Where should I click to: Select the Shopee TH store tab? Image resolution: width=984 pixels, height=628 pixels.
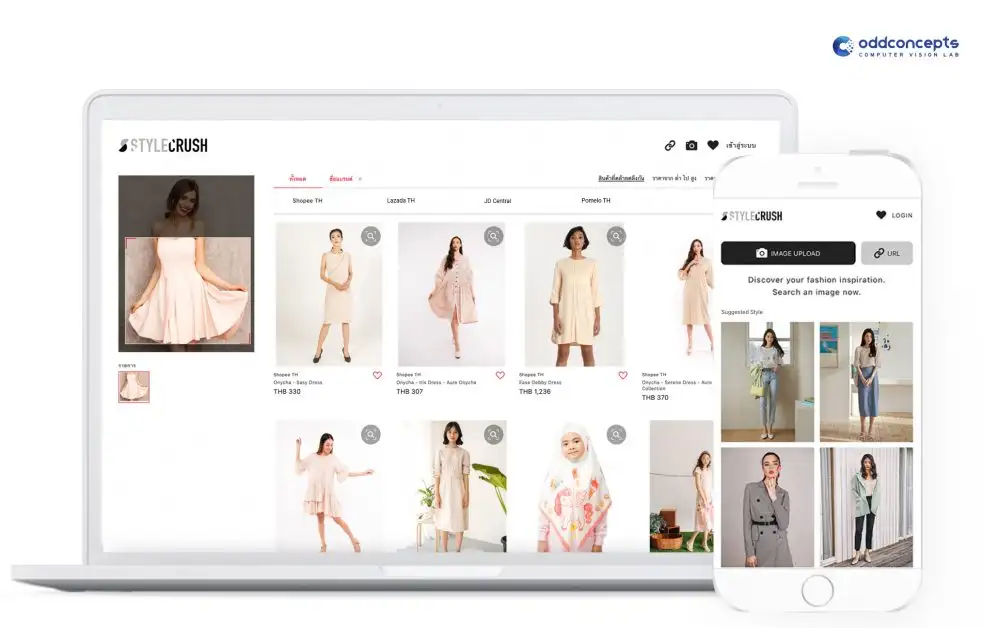click(307, 201)
